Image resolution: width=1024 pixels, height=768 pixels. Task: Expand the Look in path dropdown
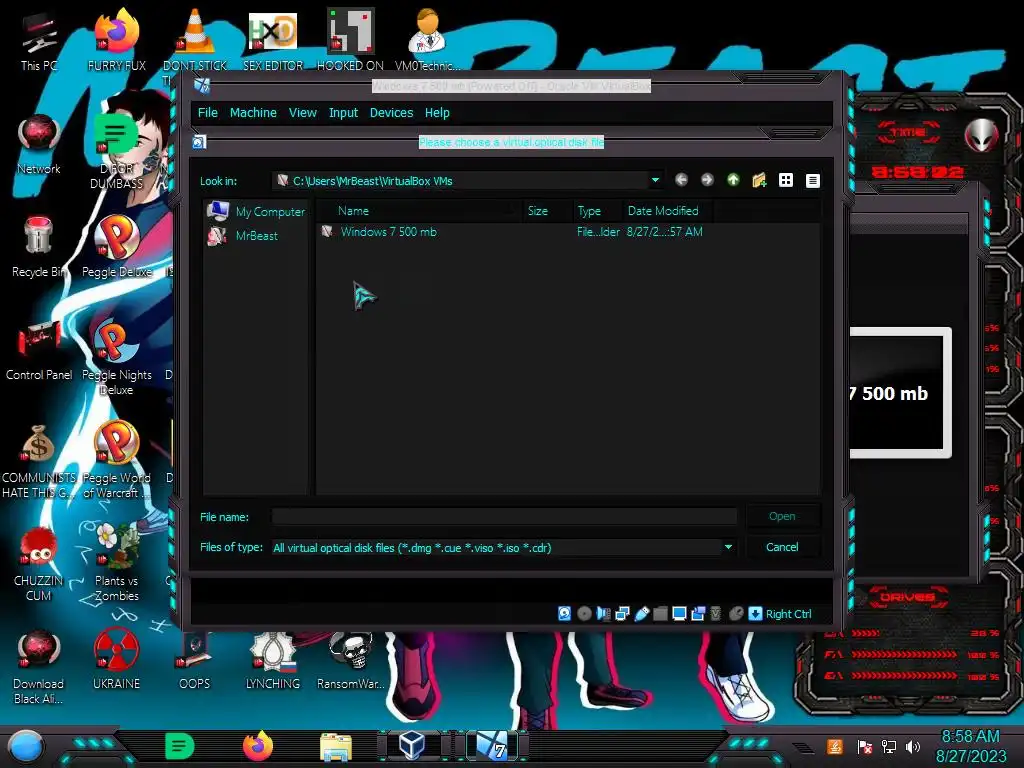pos(655,180)
